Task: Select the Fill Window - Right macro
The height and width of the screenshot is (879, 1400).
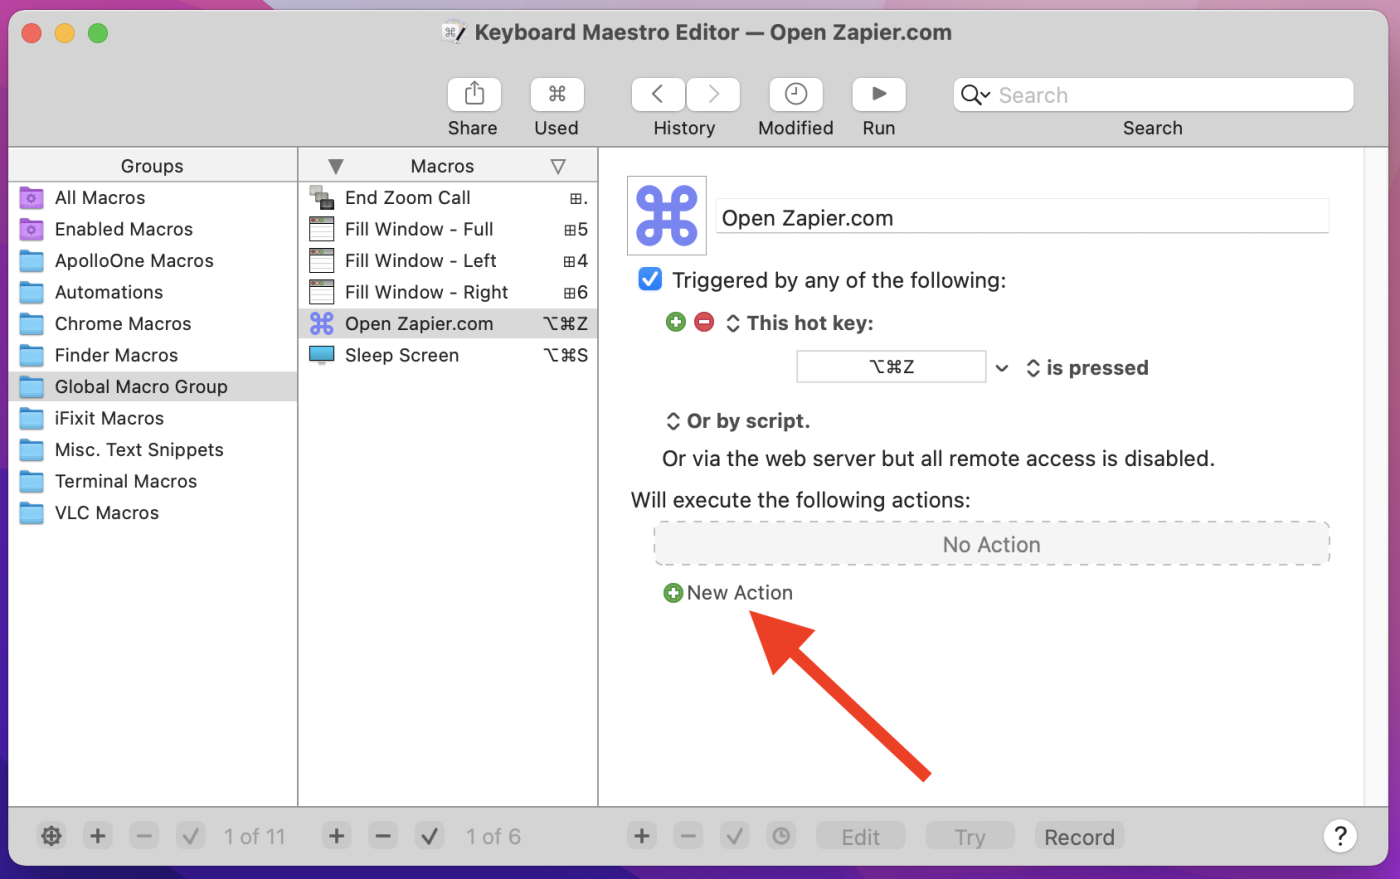Action: 448,292
